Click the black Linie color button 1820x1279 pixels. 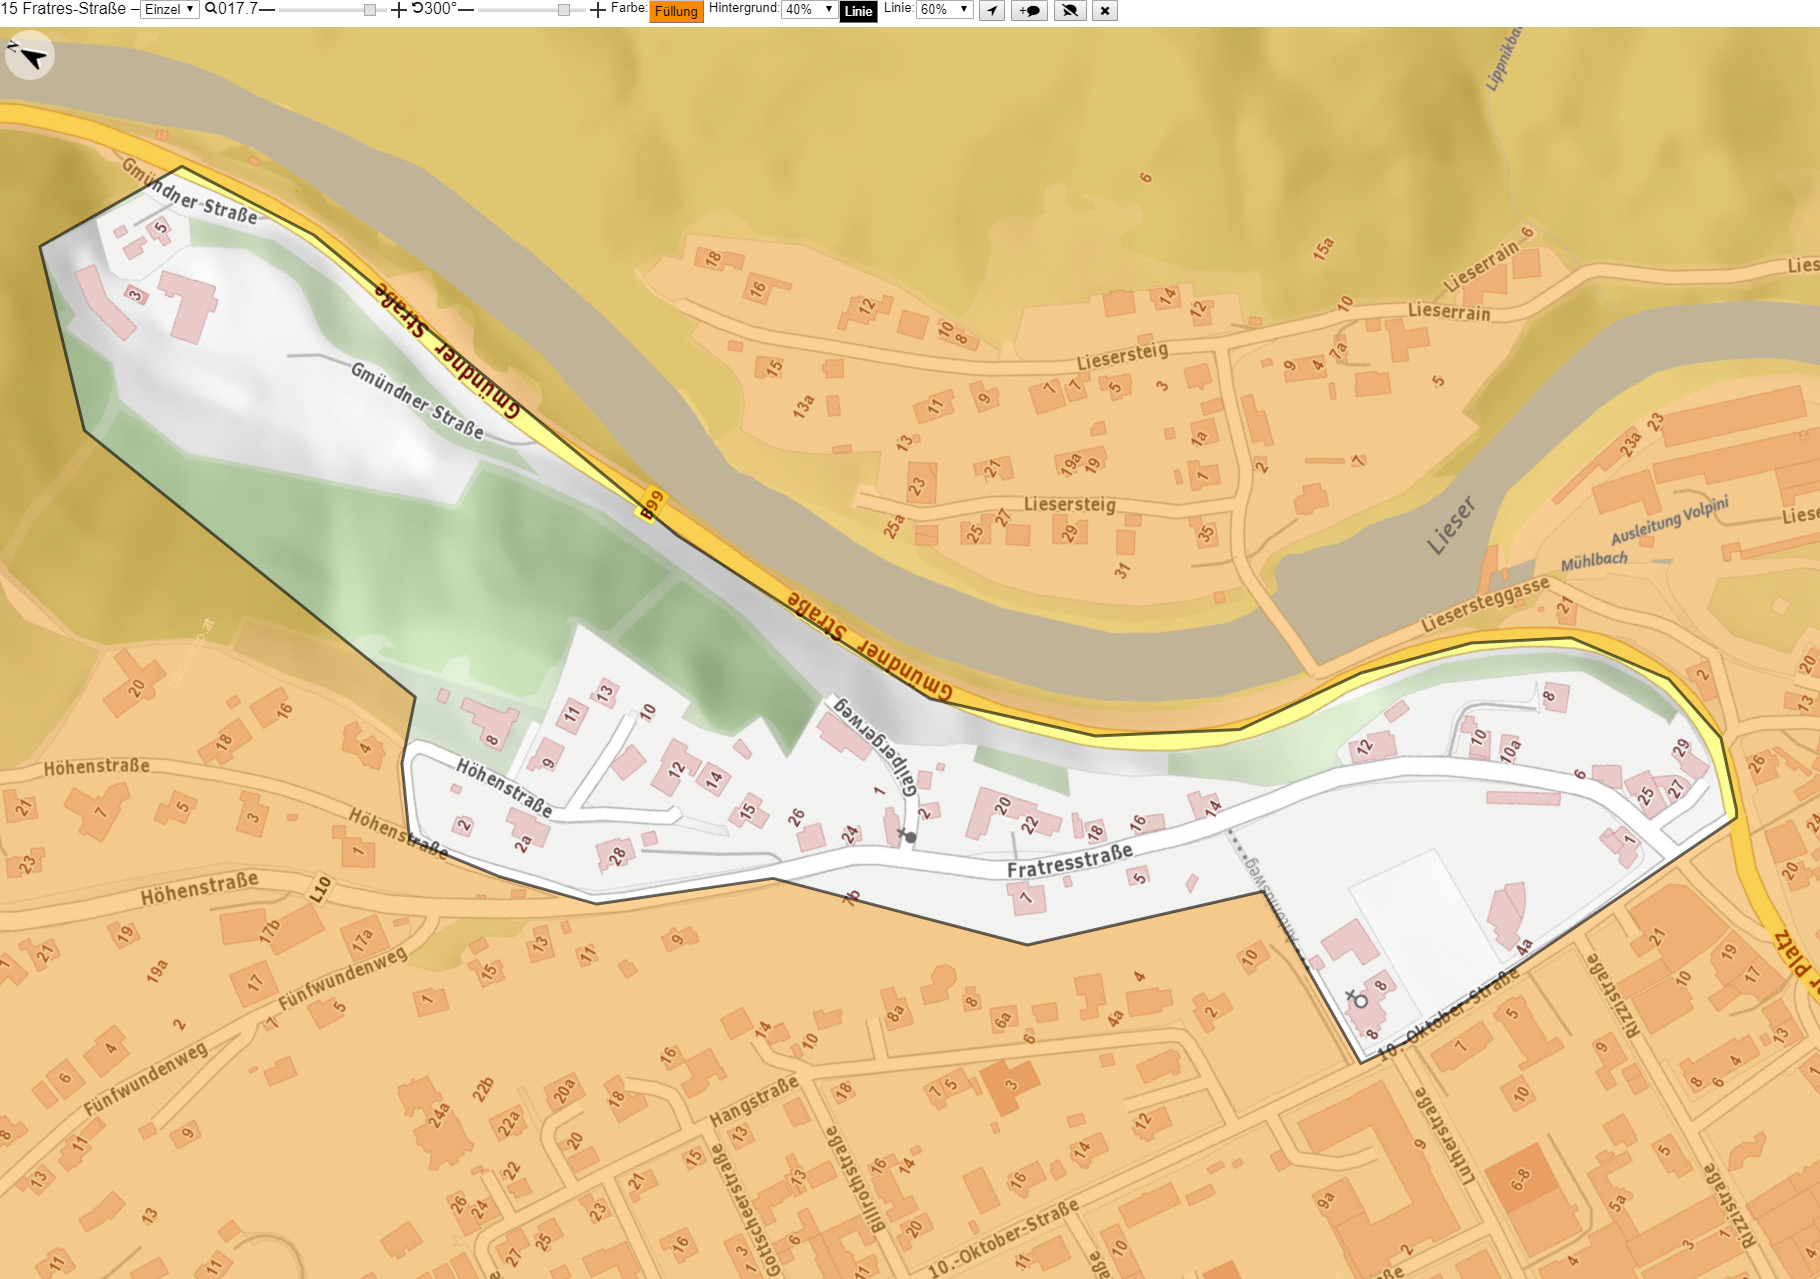[858, 12]
